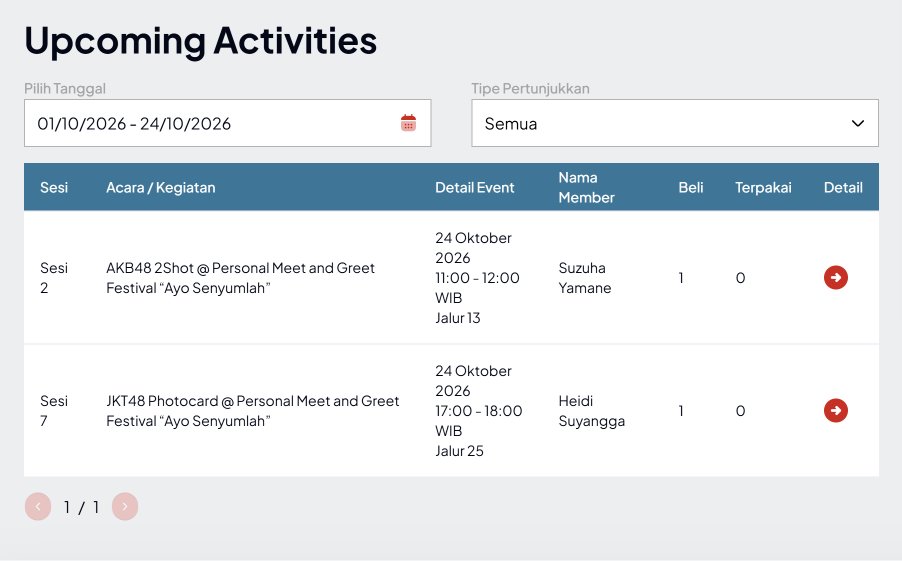Expand the Tipe Pertunjukkan dropdown chevron
Image resolution: width=902 pixels, height=561 pixels.
click(x=858, y=123)
